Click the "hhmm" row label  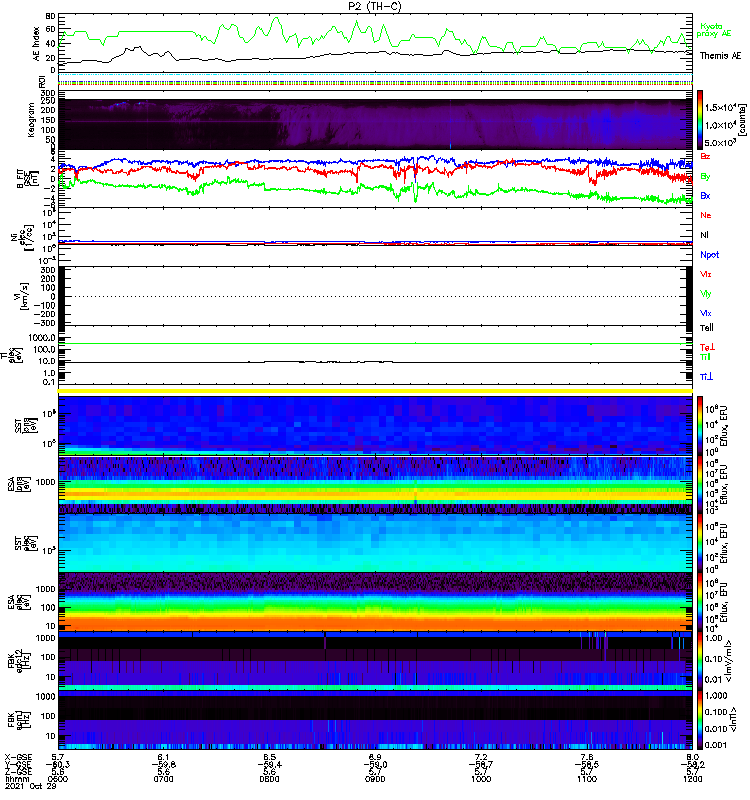(x=15, y=779)
